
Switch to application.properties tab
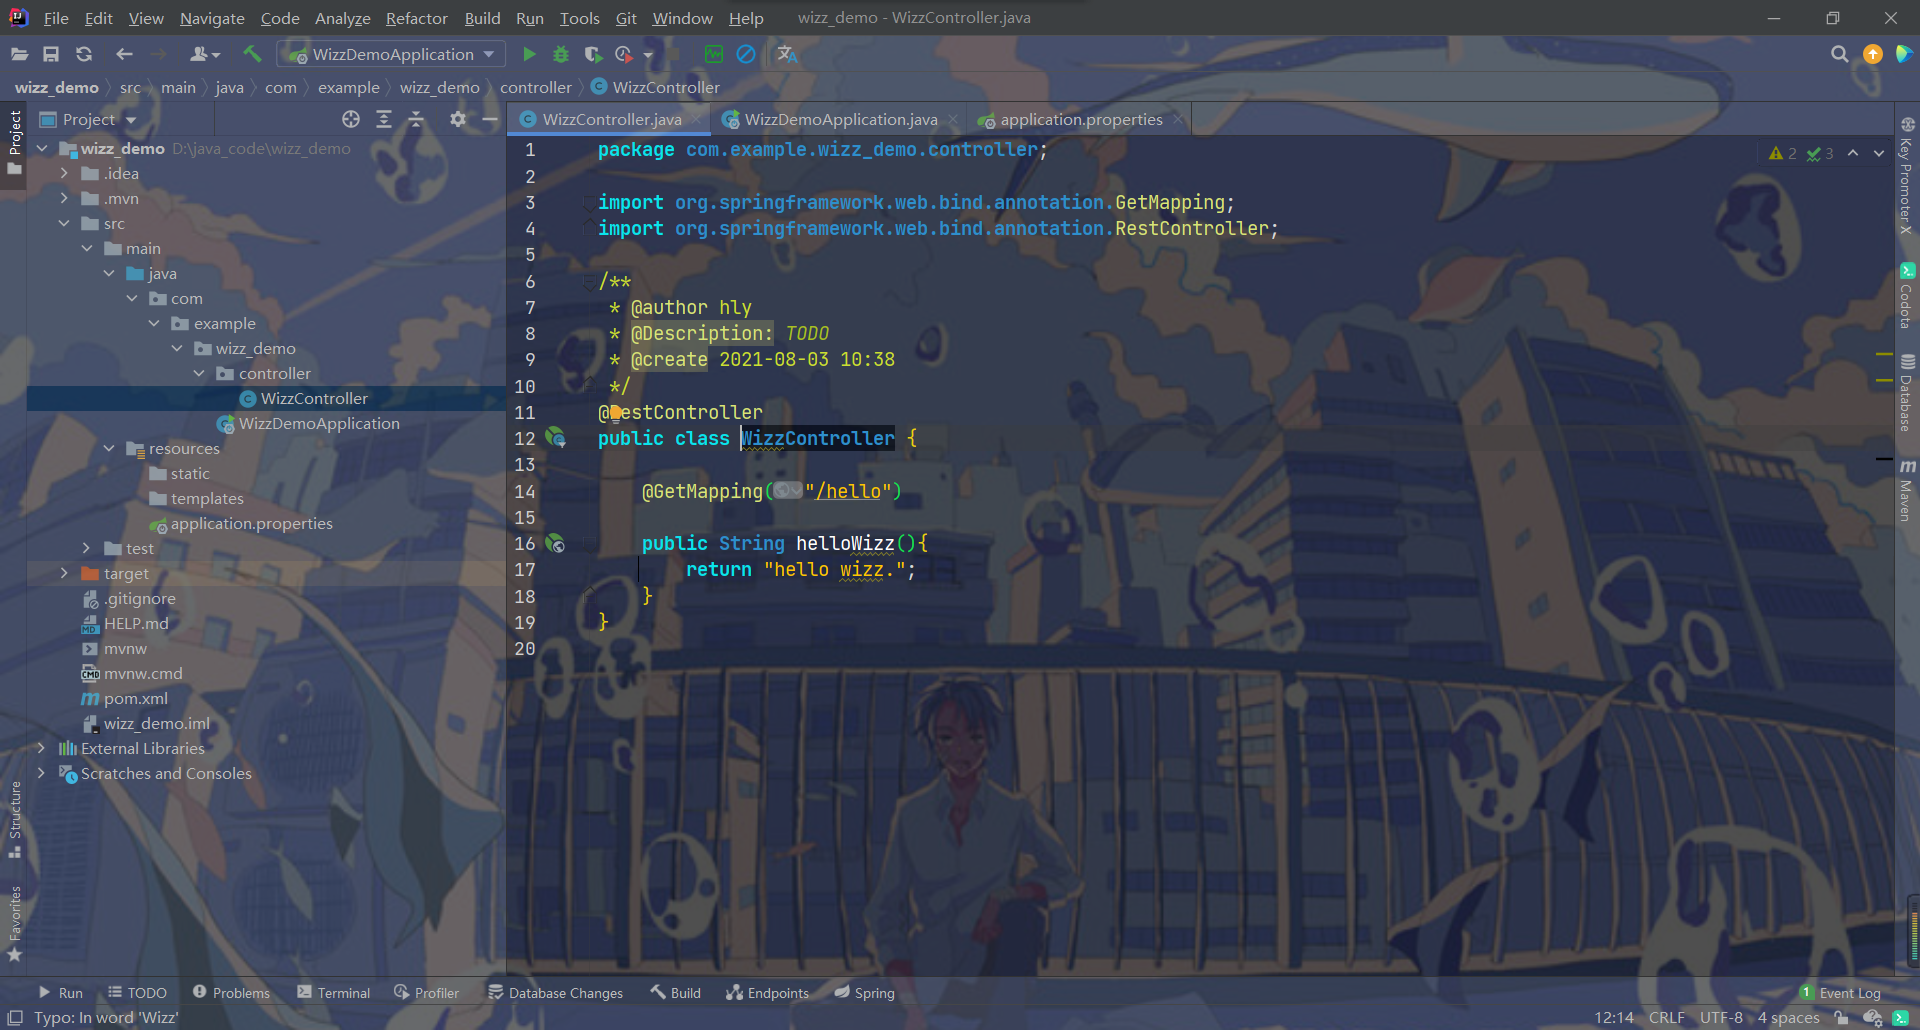pos(1080,119)
